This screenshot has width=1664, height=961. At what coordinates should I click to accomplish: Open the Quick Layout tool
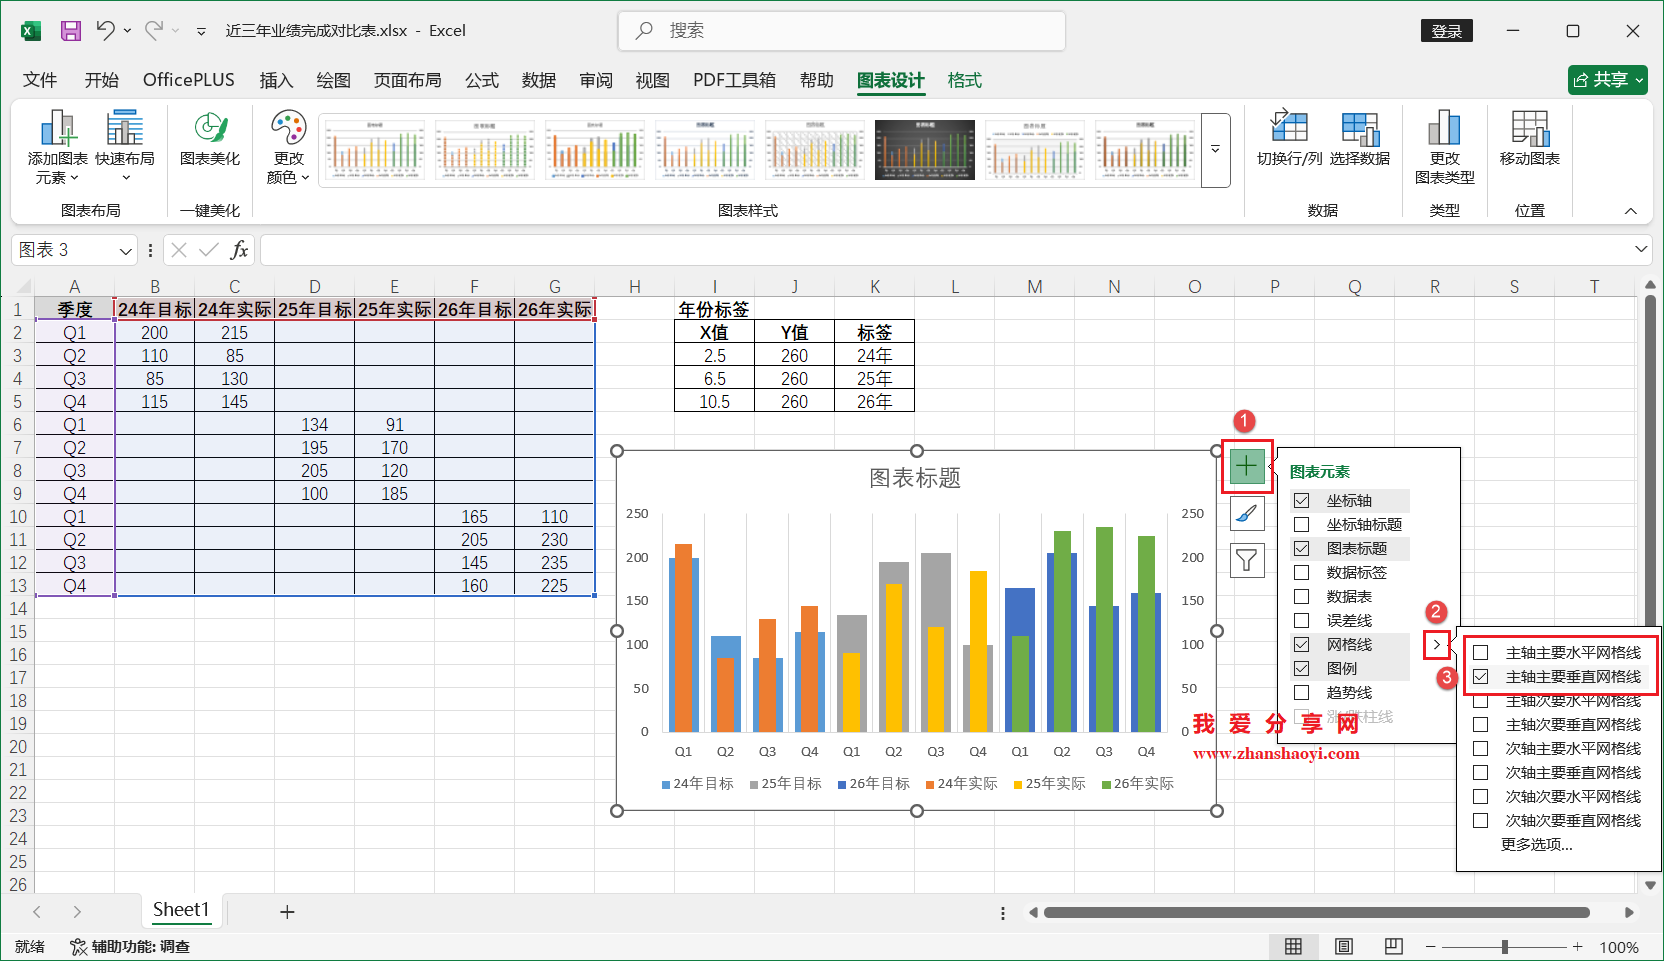coord(125,147)
